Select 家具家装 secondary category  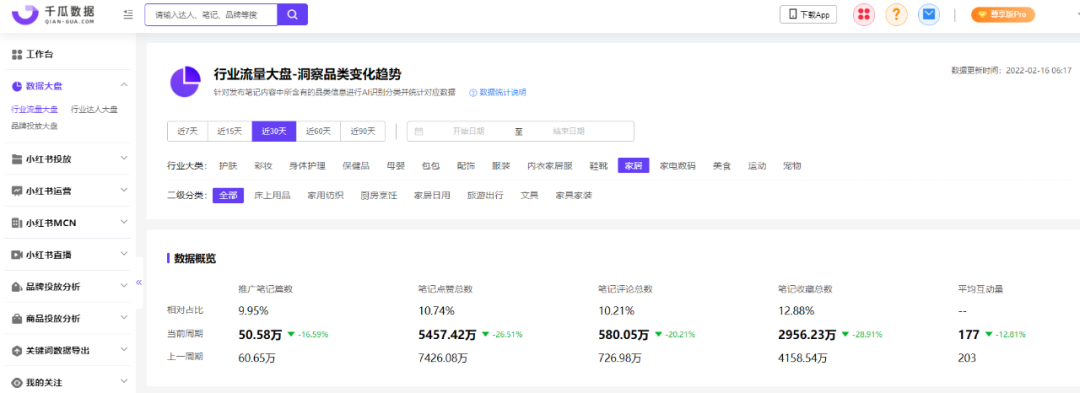(x=574, y=195)
